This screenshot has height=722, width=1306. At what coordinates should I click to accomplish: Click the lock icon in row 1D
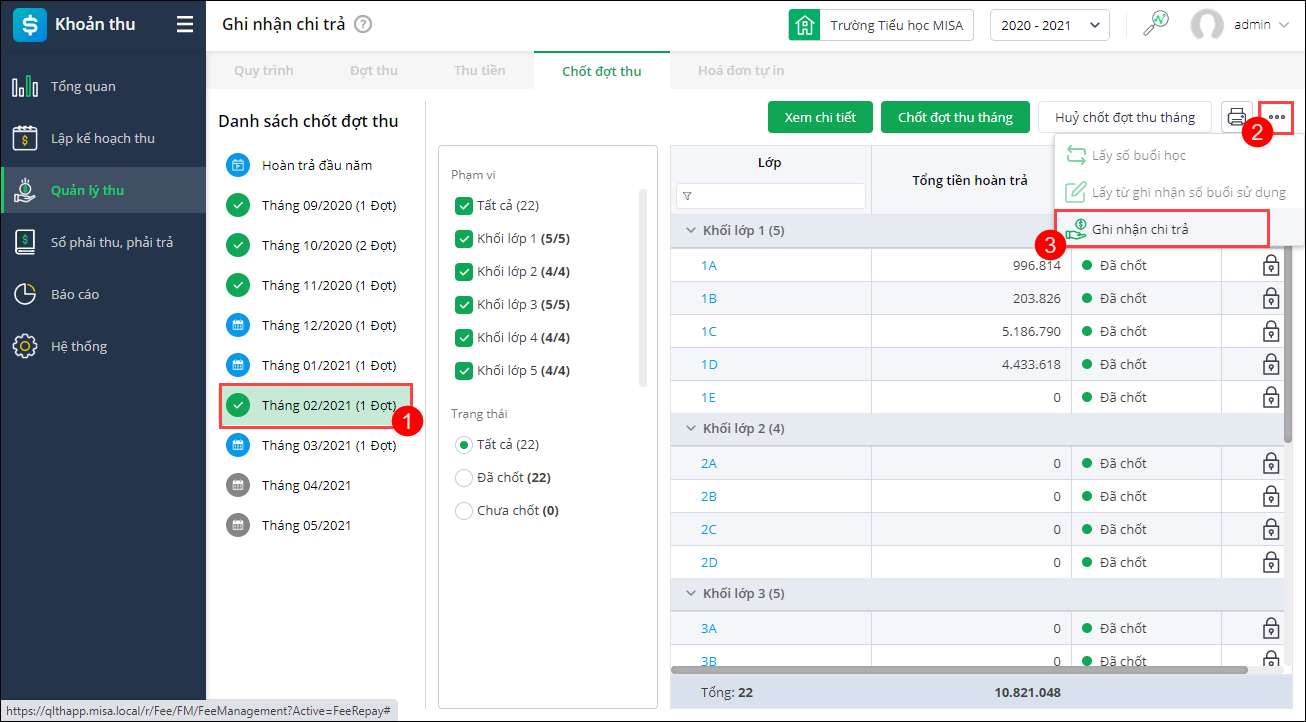click(x=1271, y=364)
